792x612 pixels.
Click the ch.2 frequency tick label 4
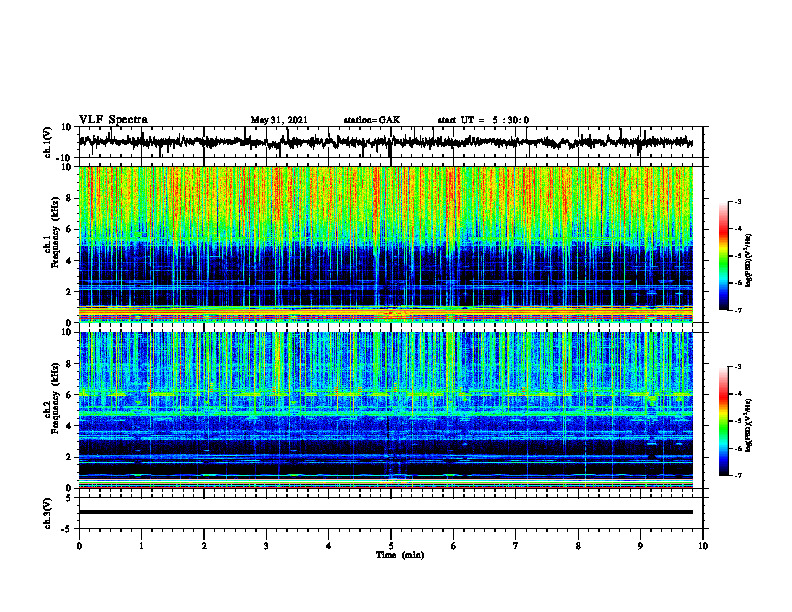(x=71, y=426)
